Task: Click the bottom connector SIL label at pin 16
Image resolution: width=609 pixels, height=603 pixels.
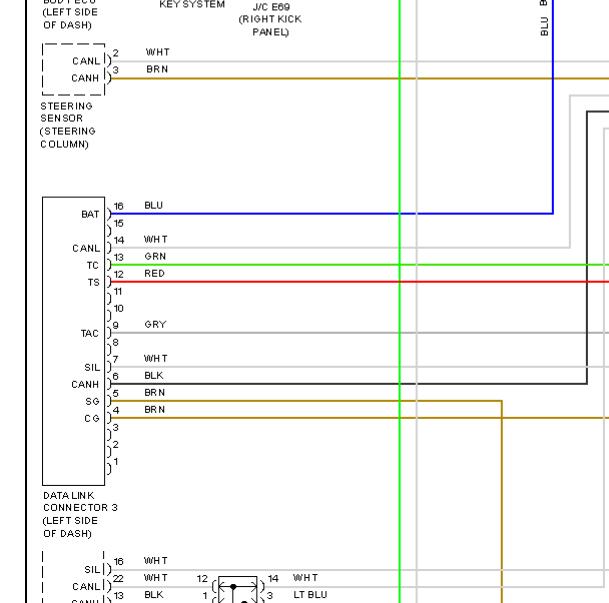Action: [x=92, y=570]
